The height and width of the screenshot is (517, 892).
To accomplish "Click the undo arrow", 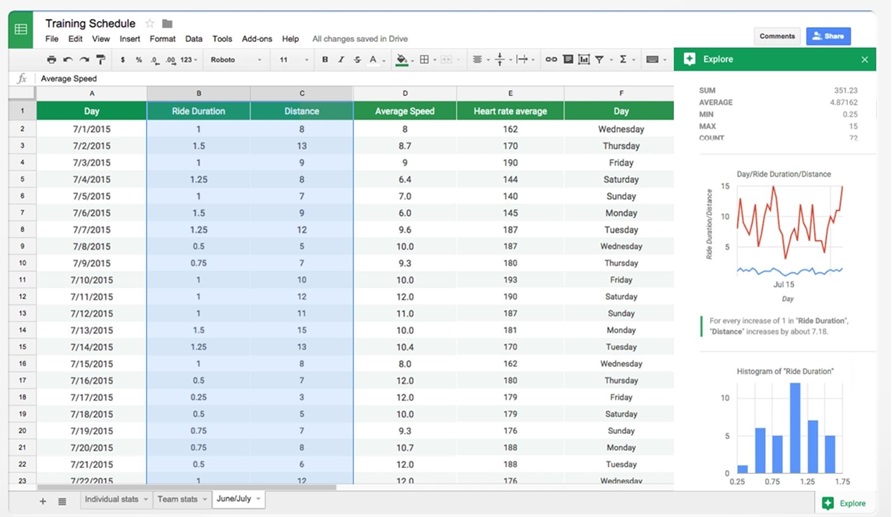I will click(67, 60).
